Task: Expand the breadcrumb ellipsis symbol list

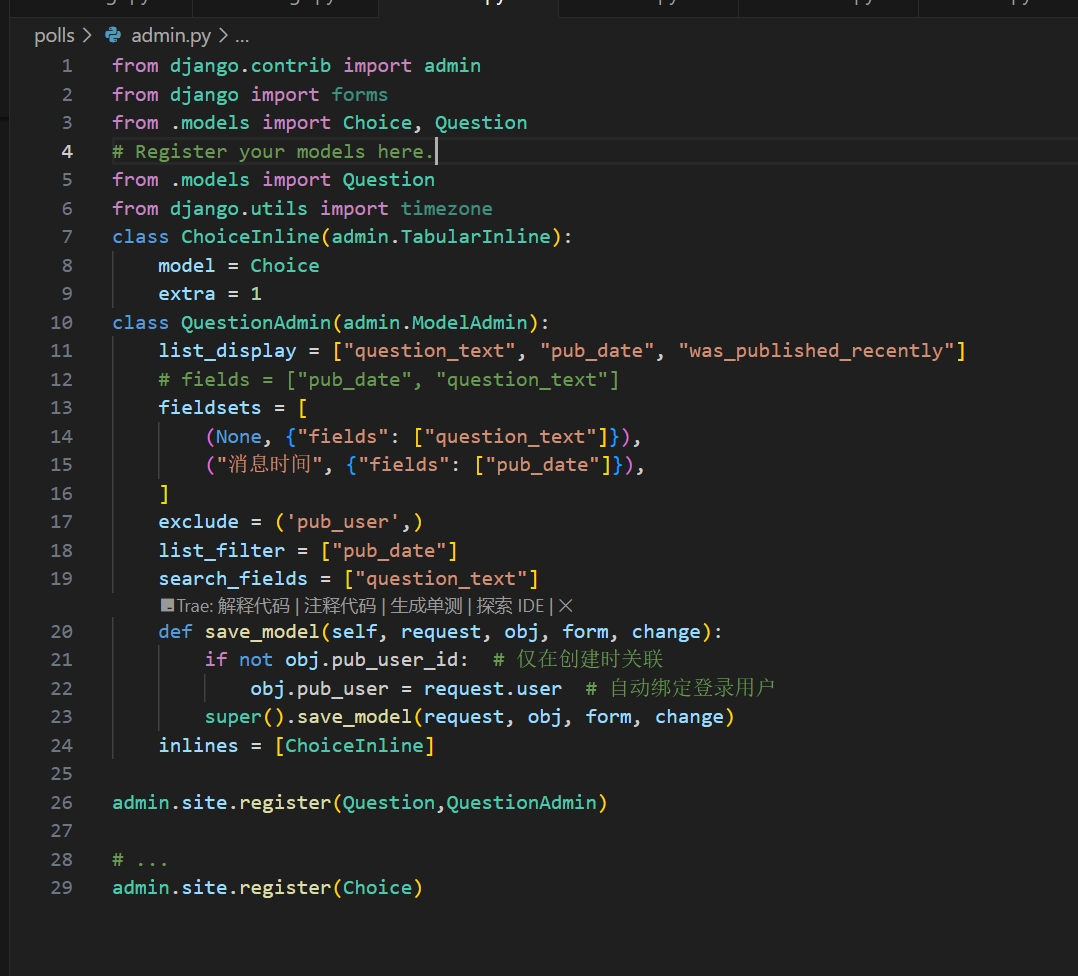Action: (x=242, y=35)
